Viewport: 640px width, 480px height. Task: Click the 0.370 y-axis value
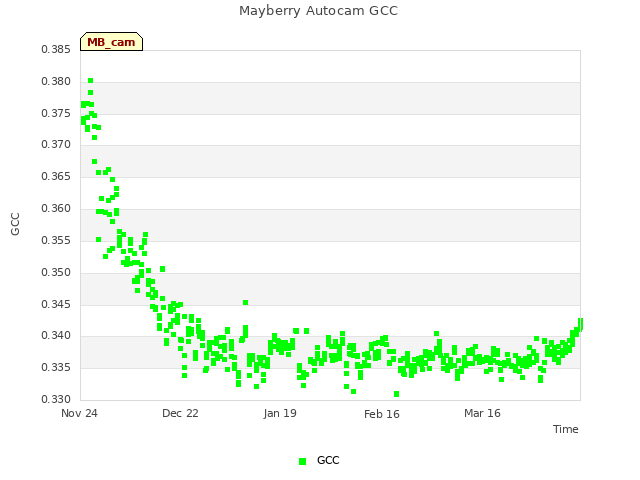point(56,144)
